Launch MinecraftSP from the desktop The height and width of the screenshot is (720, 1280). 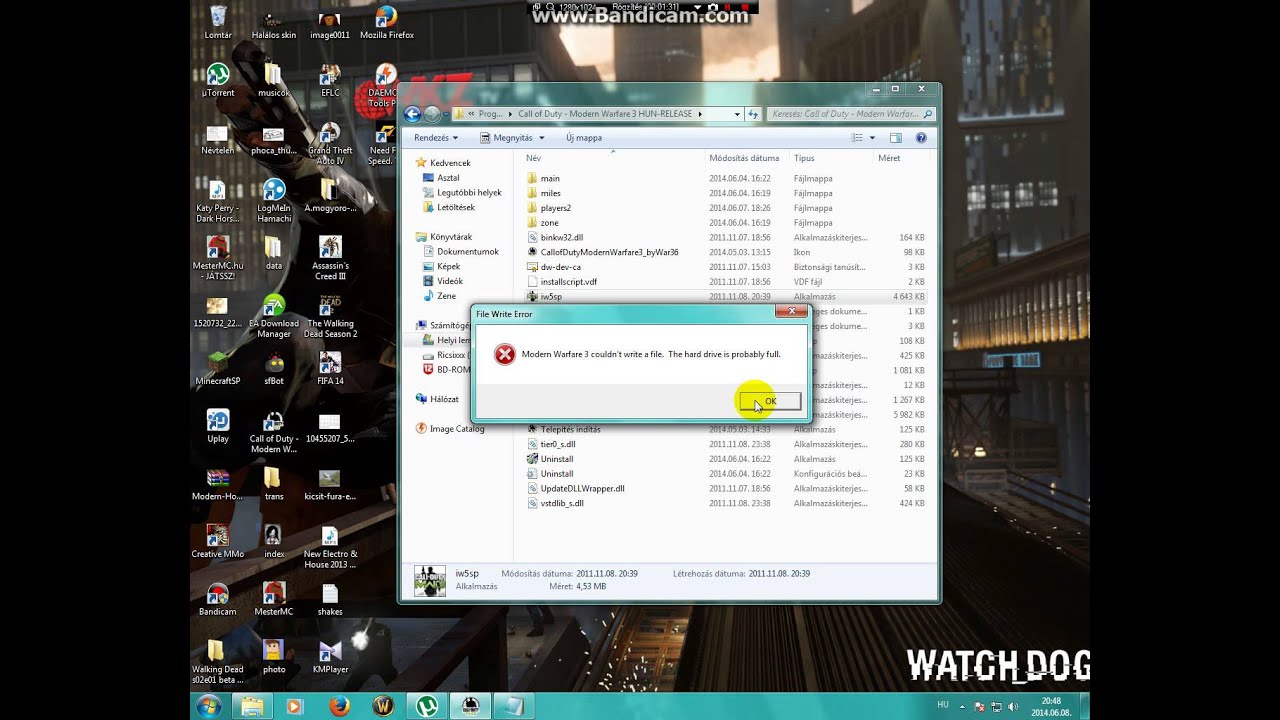(x=218, y=368)
